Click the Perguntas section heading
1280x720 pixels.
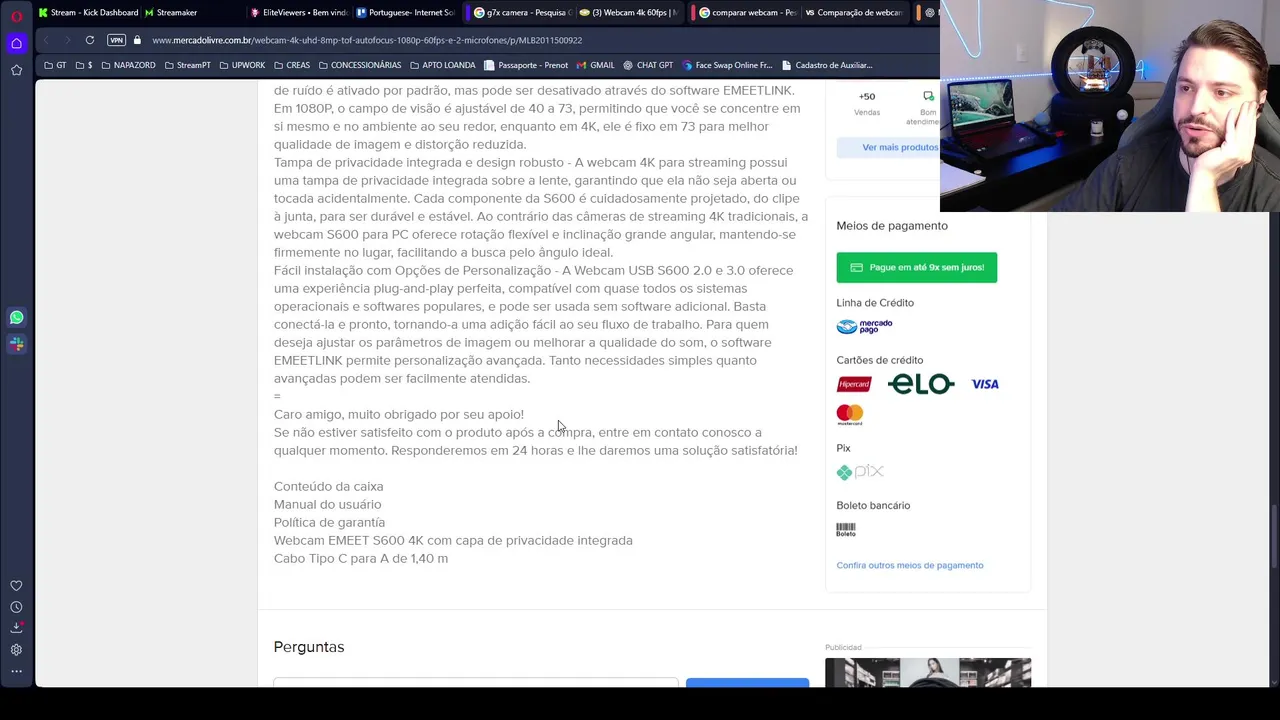point(309,647)
